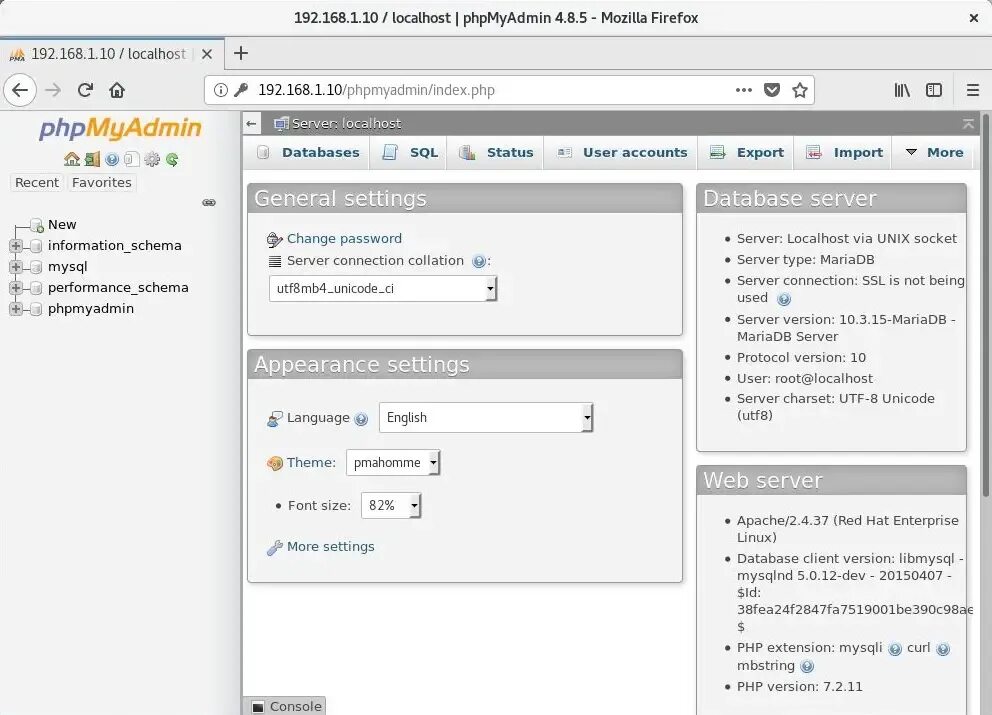Viewport: 992px width, 715px height.
Task: Go to the User accounts tab
Action: click(x=622, y=152)
